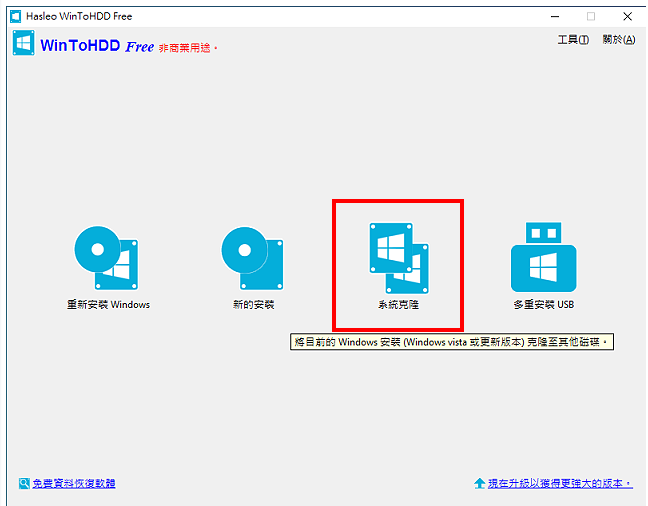Click the red 非商業用途 text

187,48
